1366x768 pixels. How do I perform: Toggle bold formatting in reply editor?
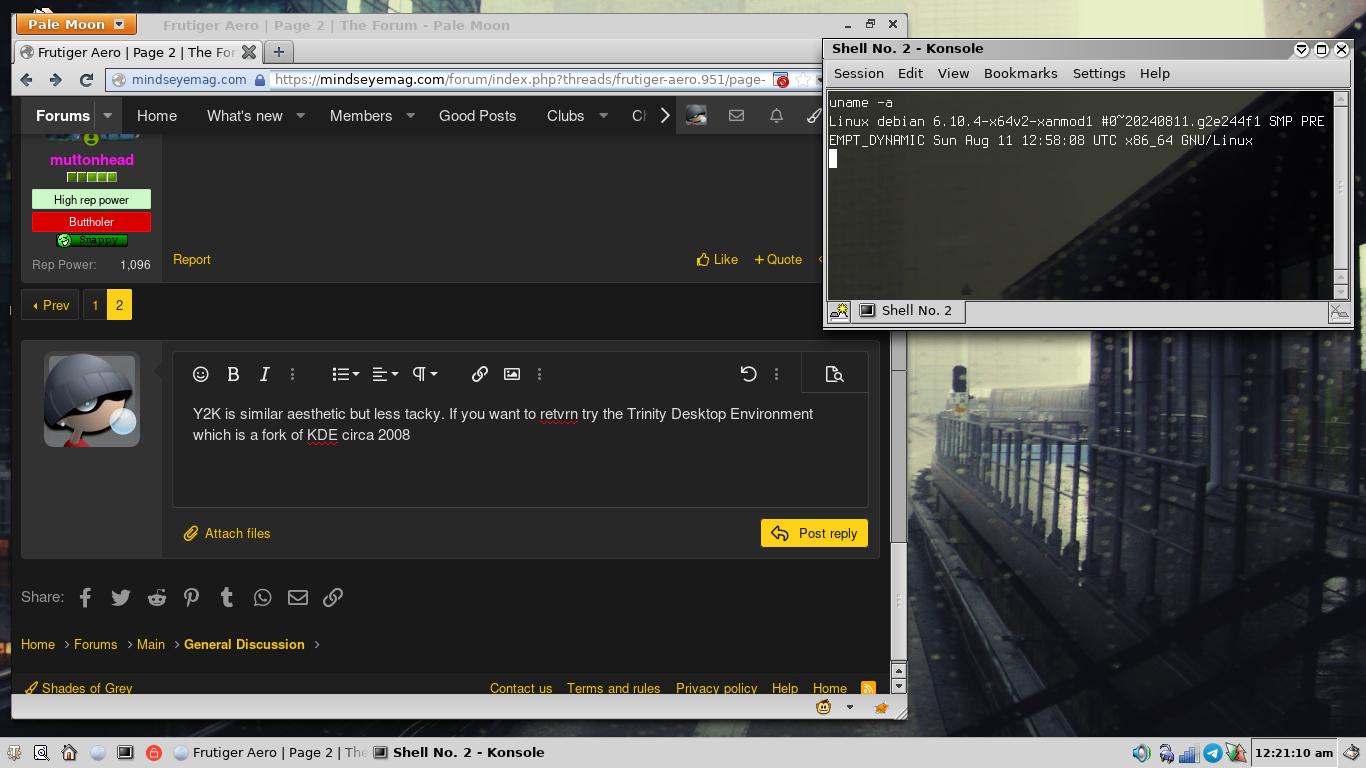(x=233, y=374)
